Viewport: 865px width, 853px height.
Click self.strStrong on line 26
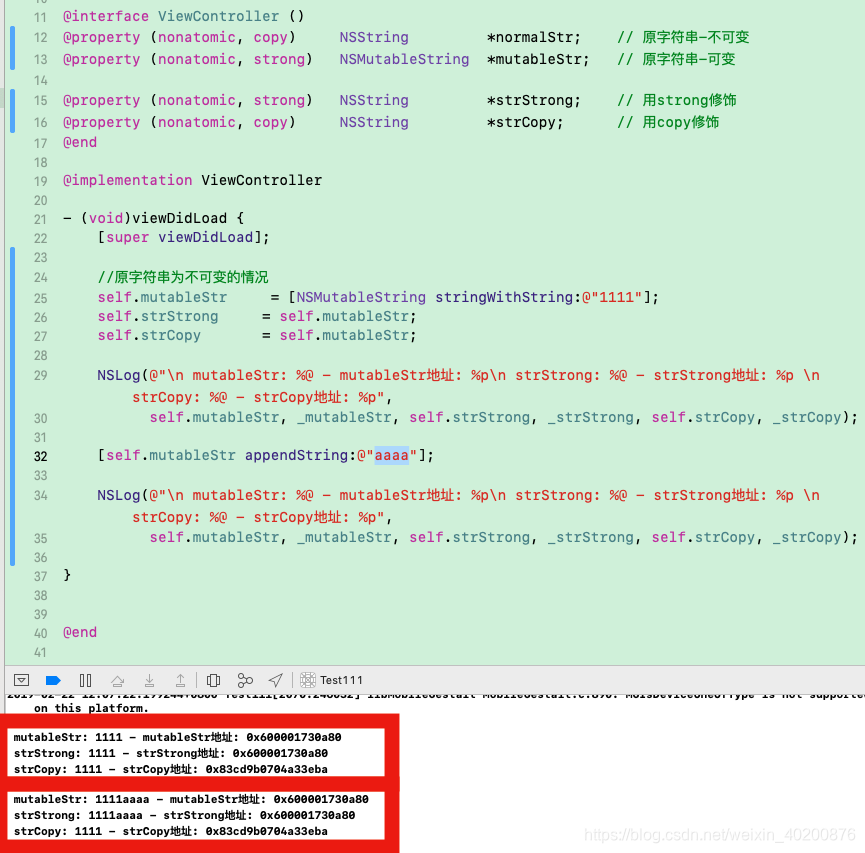tap(158, 316)
